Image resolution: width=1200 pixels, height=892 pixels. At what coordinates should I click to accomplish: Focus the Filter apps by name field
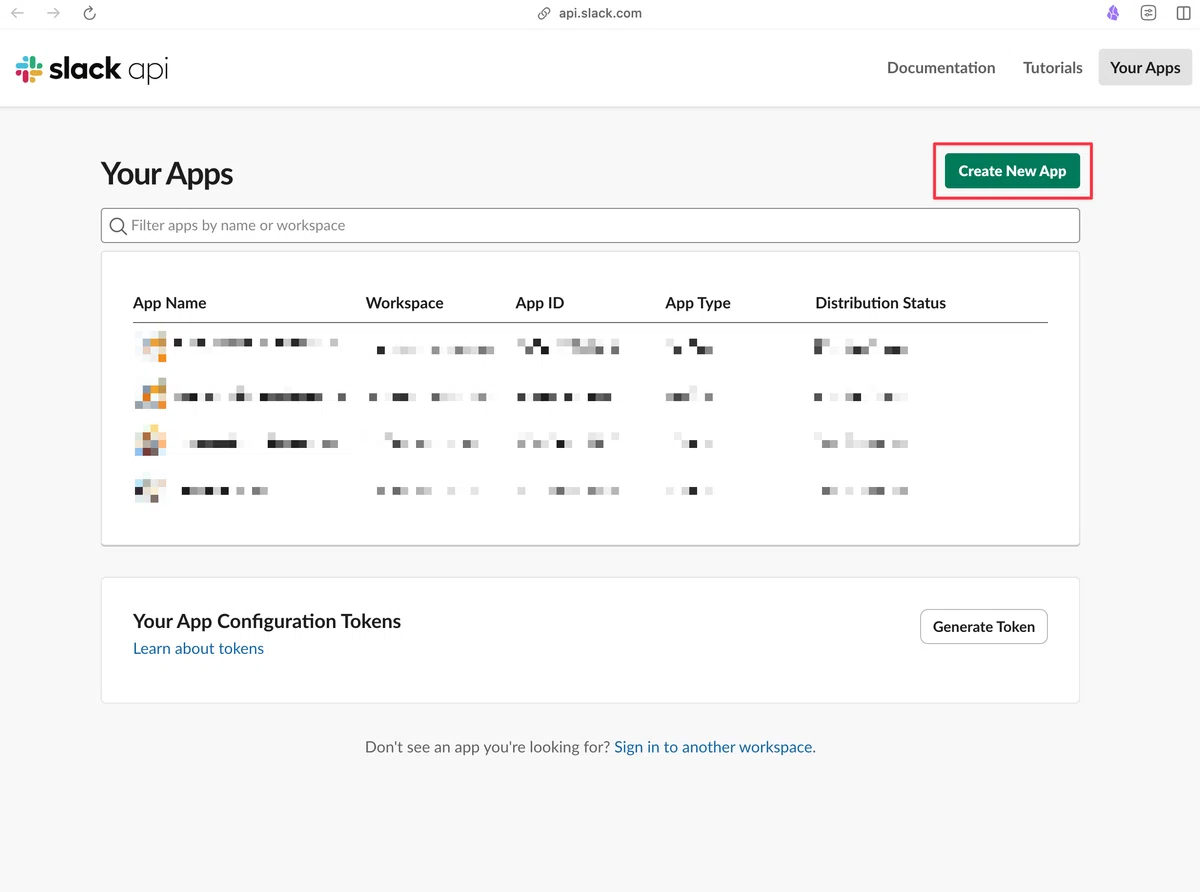pyautogui.click(x=590, y=225)
